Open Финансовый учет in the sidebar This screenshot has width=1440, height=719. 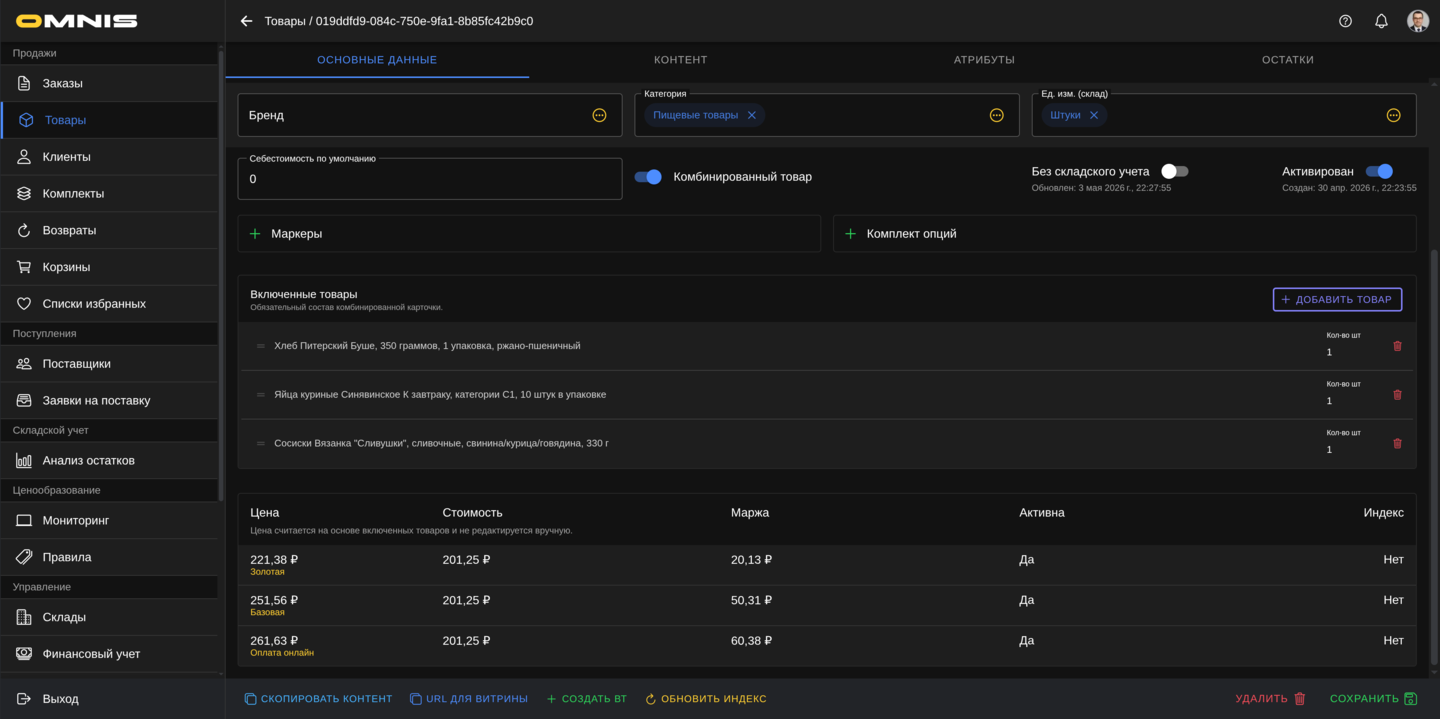pos(109,654)
